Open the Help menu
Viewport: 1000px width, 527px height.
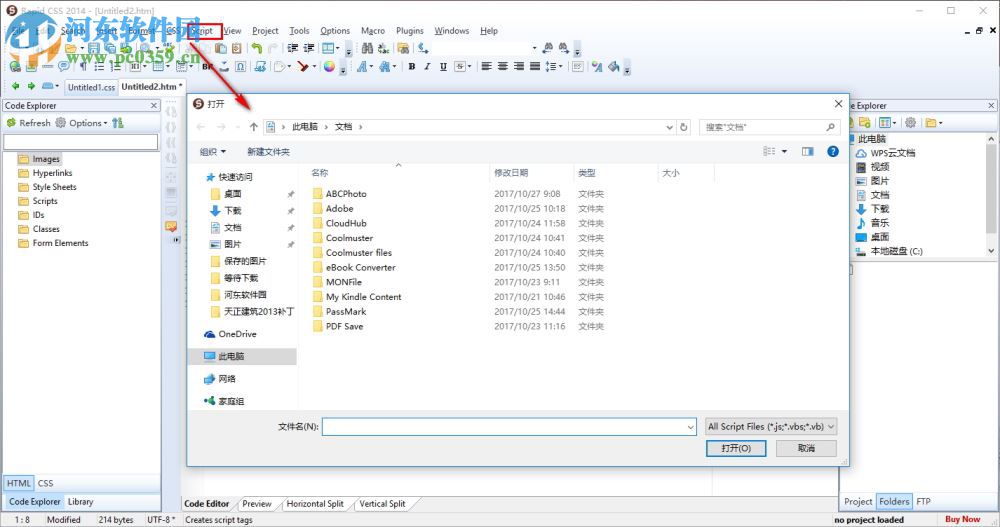pos(489,31)
